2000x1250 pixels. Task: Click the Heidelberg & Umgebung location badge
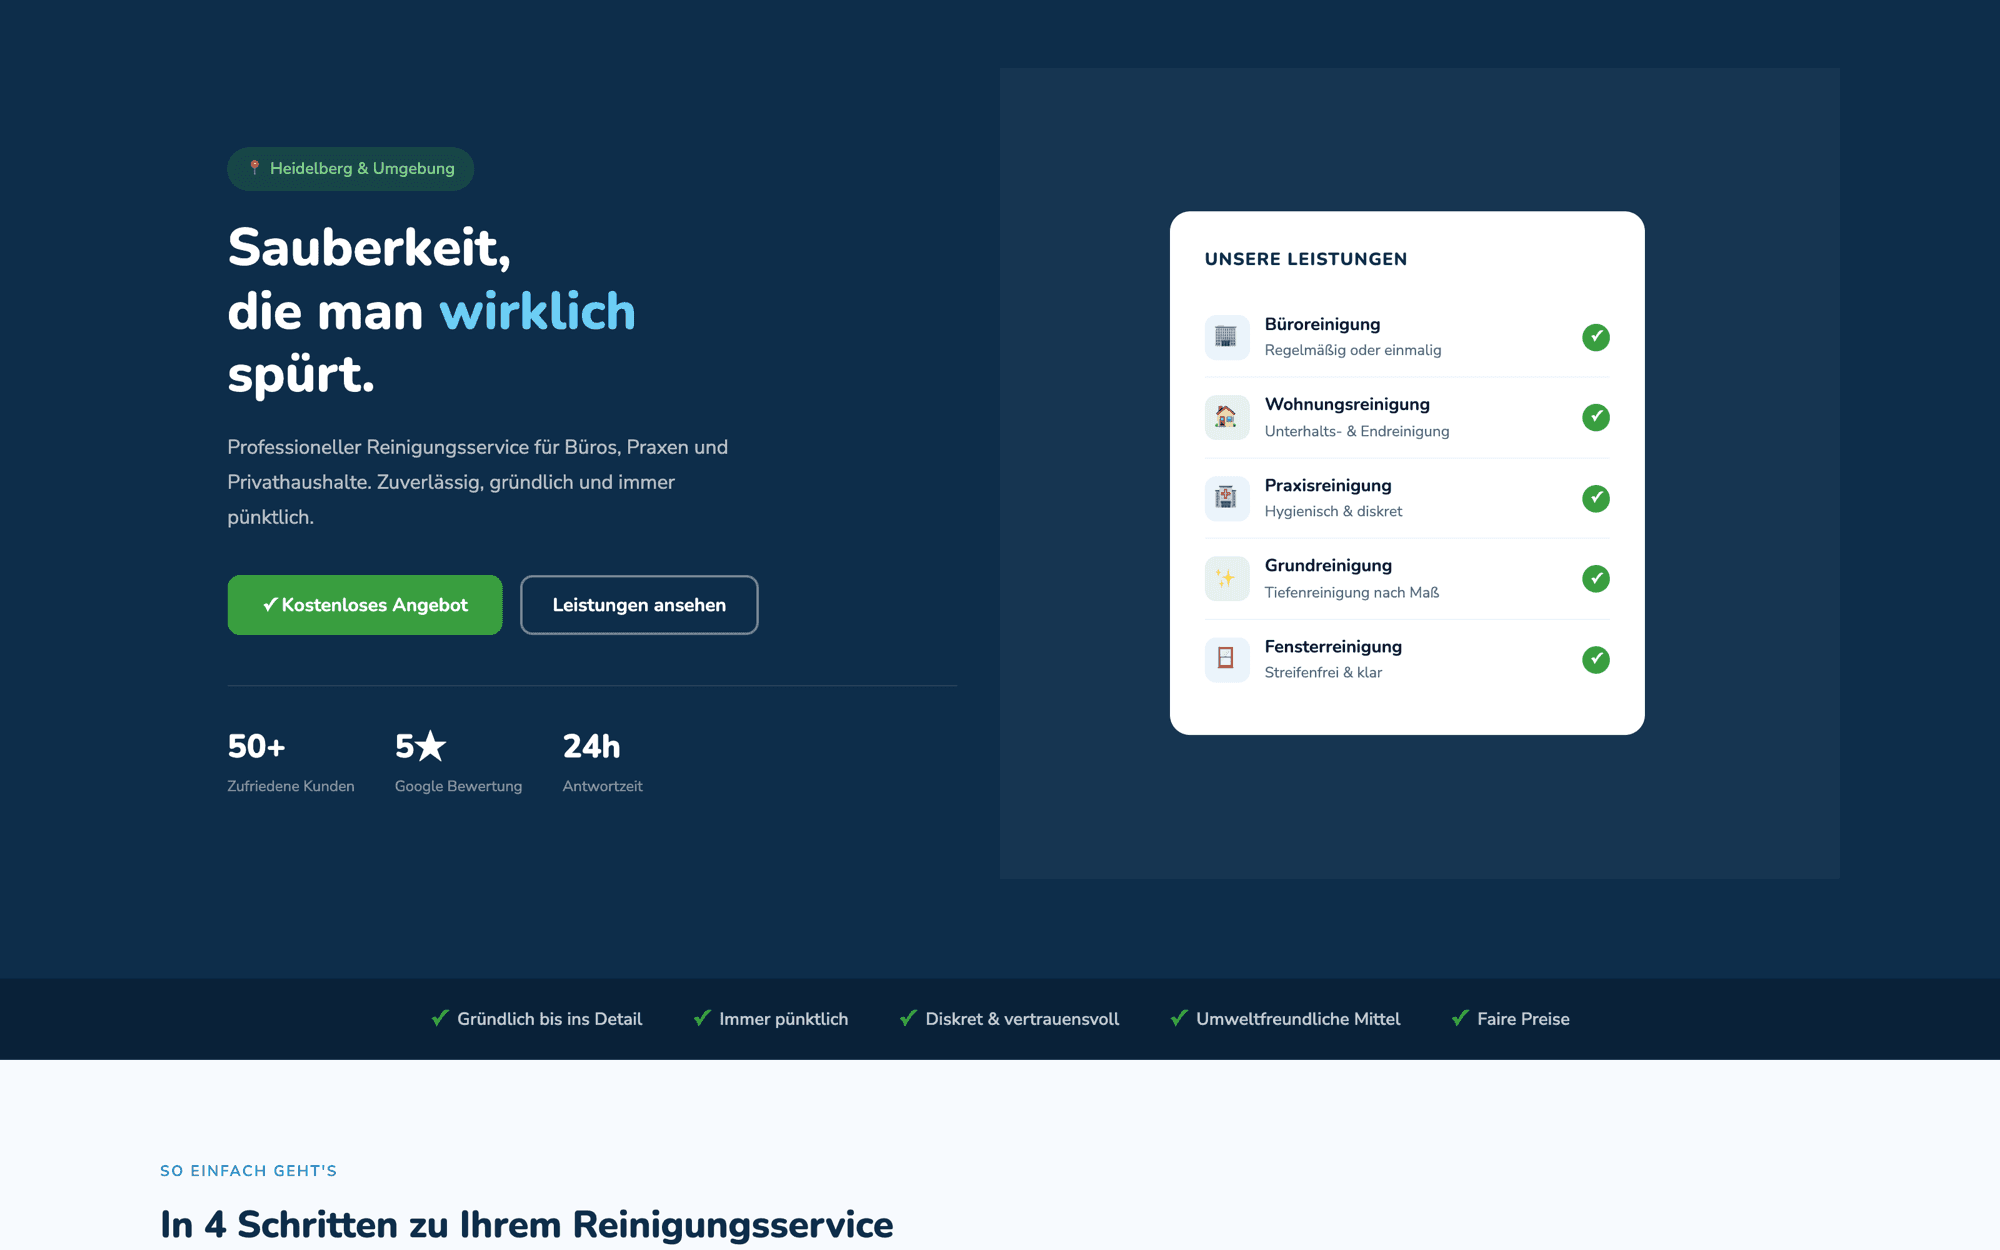[351, 168]
